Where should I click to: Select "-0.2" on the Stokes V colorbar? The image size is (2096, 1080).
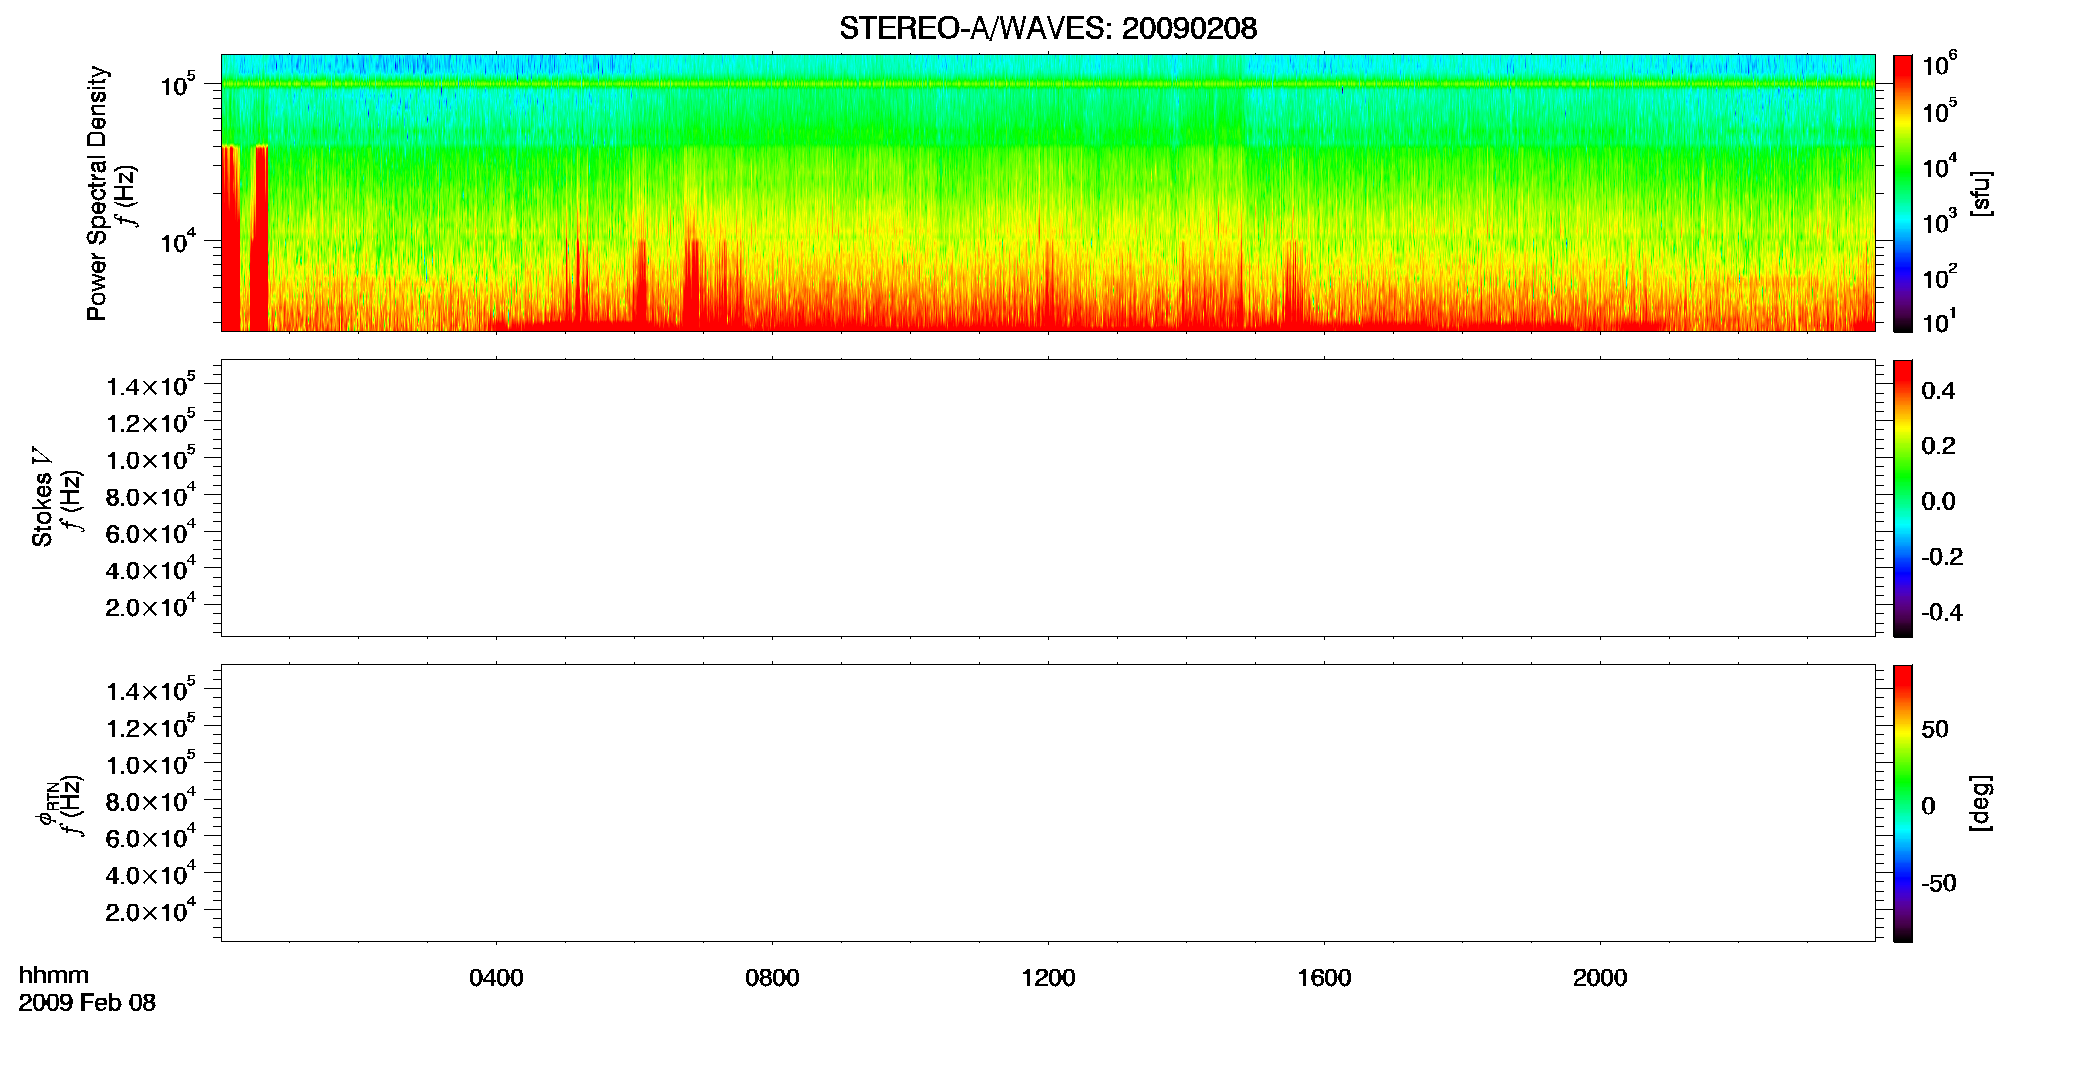[1942, 557]
